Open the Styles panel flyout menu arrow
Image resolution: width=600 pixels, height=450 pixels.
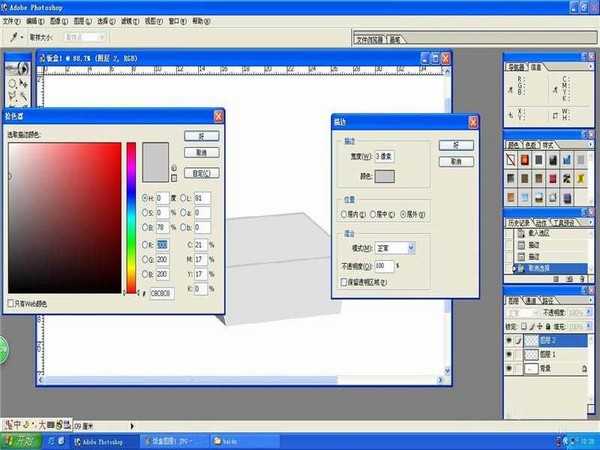click(590, 145)
